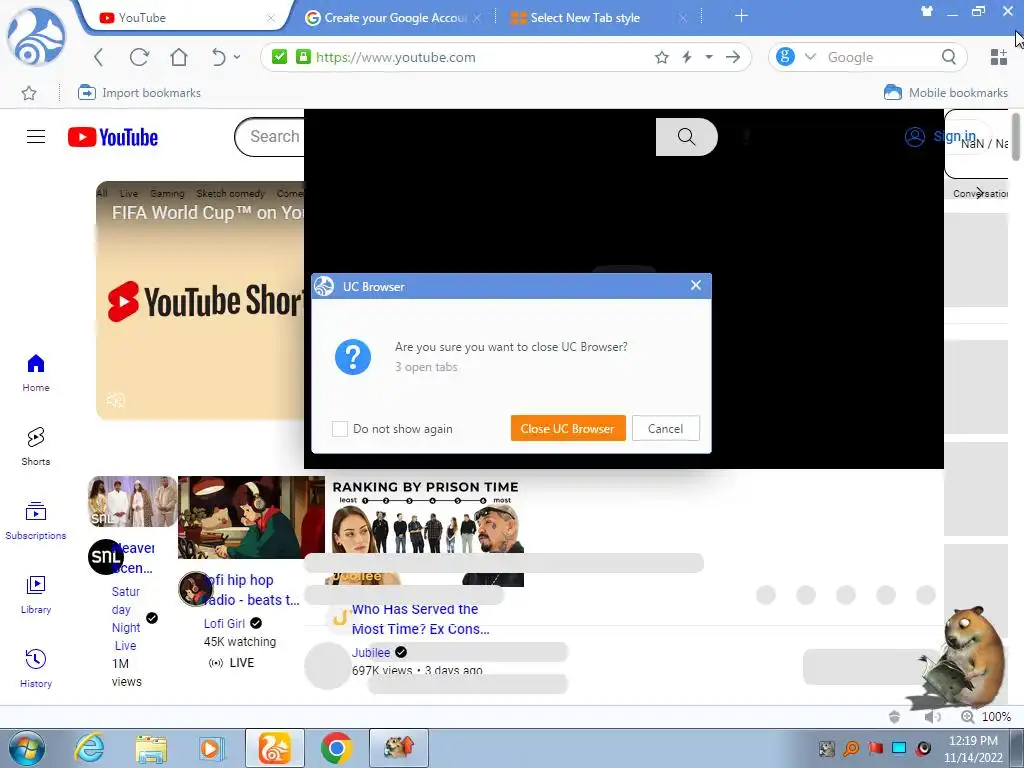Switch to Create your Google Account tab
Viewport: 1024px width, 768px height.
point(393,18)
